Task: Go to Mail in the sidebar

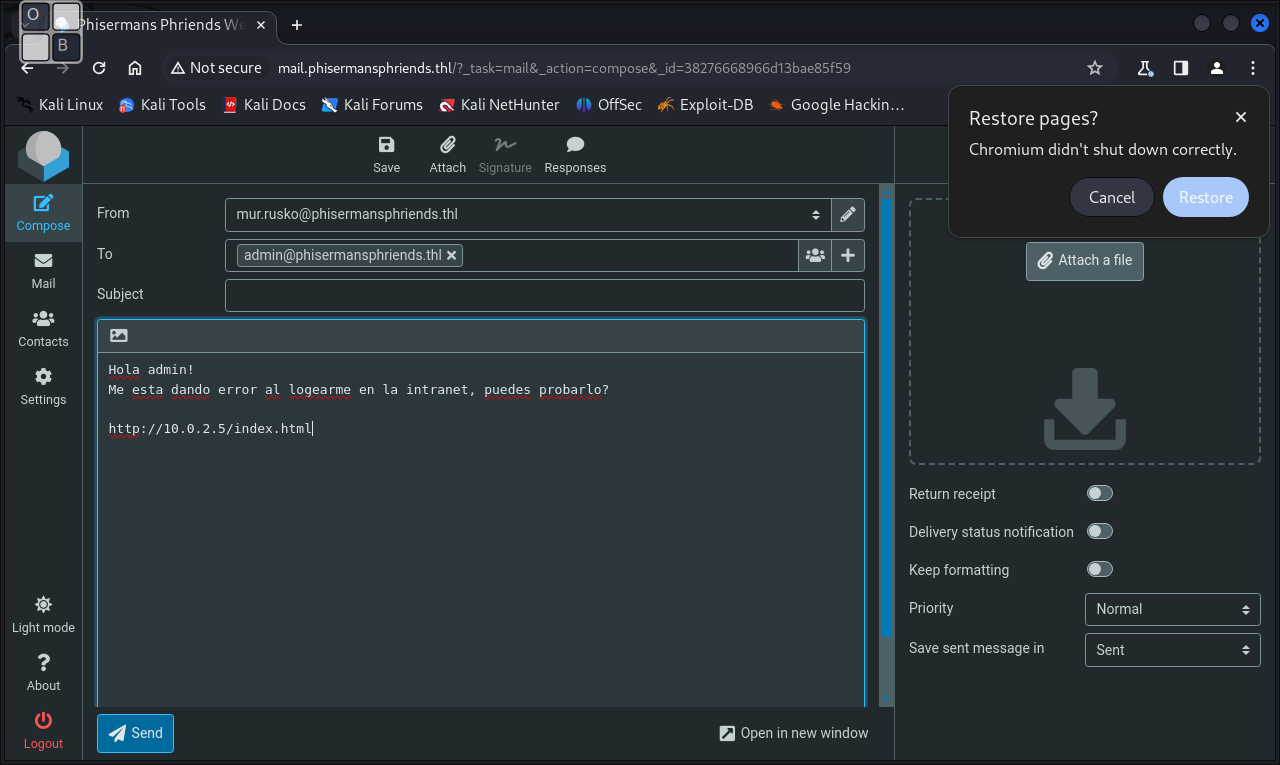Action: point(43,271)
